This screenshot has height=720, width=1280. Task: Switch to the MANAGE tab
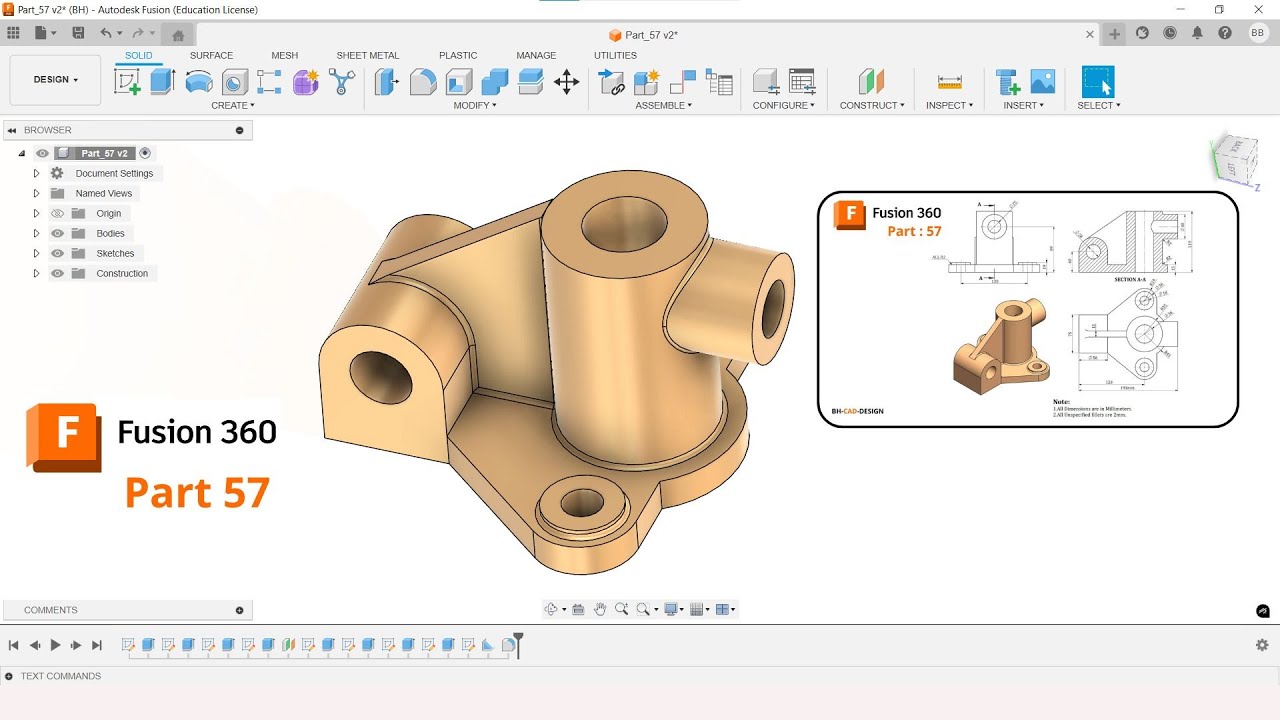coord(536,56)
